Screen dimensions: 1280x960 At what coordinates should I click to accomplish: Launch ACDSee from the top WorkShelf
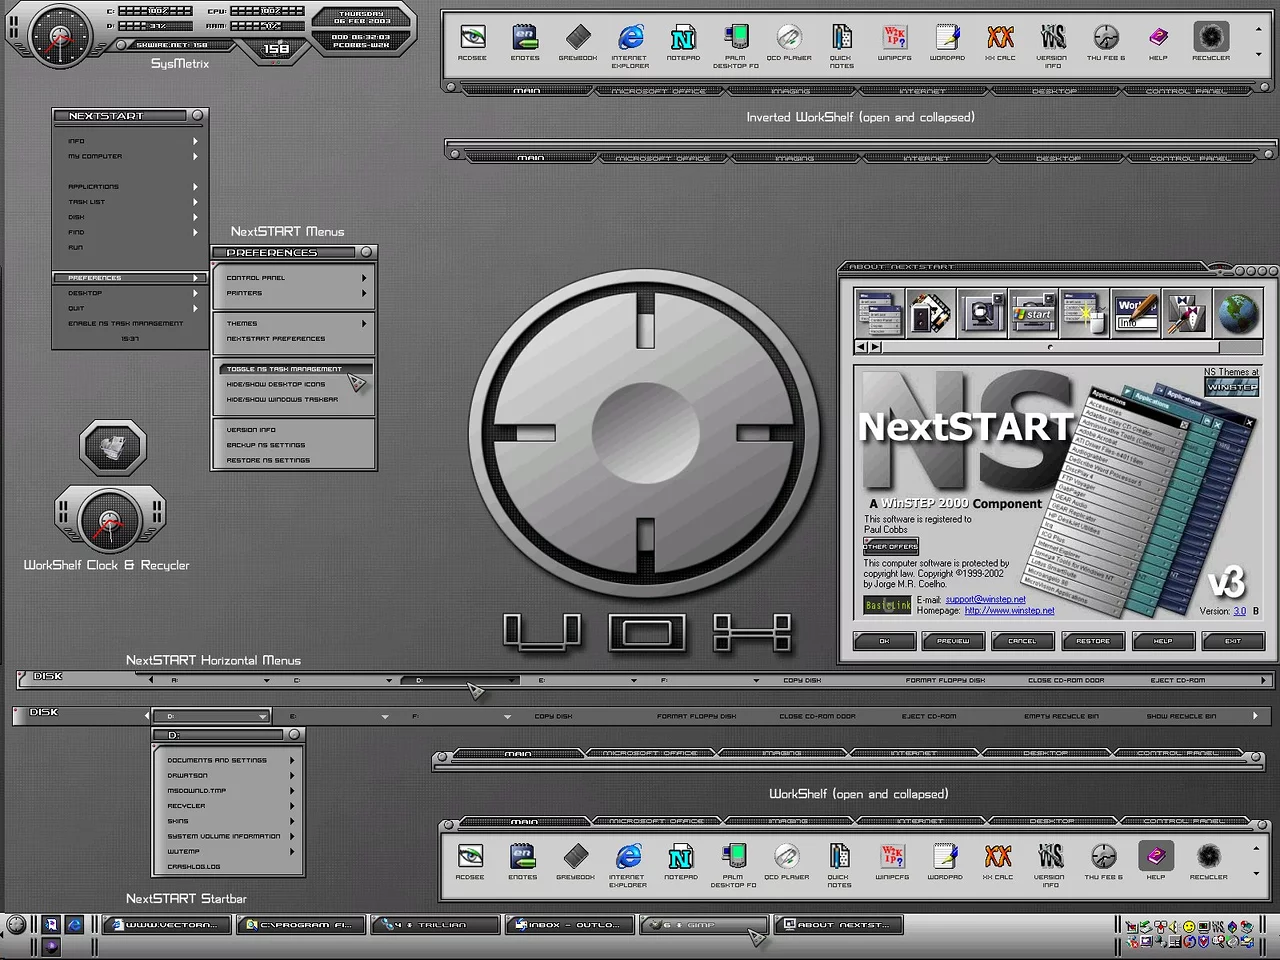[472, 38]
